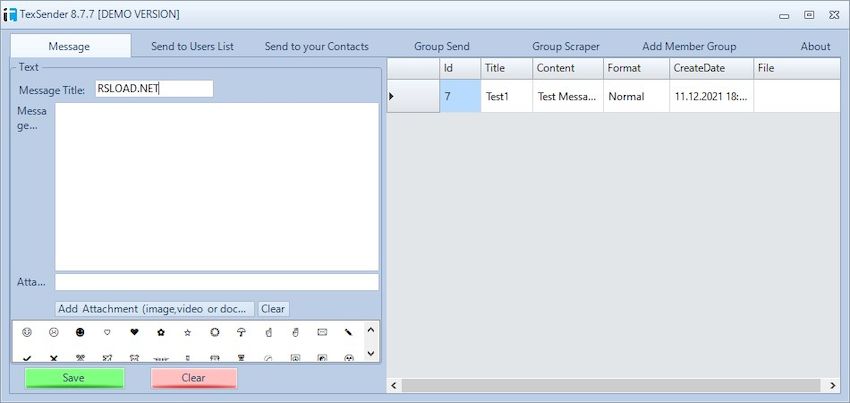This screenshot has height=403, width=850.
Task: Insert the pointing-up finger emoji
Action: tap(268, 332)
